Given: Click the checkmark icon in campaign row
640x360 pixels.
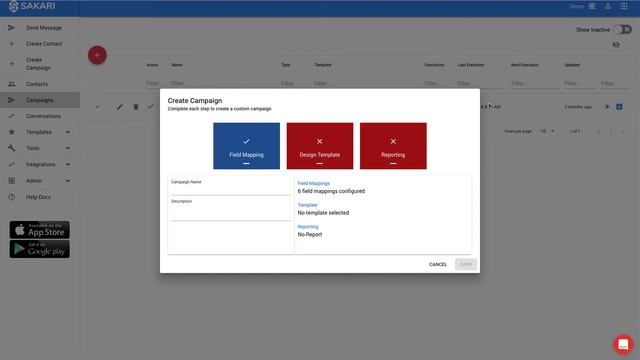Looking at the screenshot, I should point(151,107).
